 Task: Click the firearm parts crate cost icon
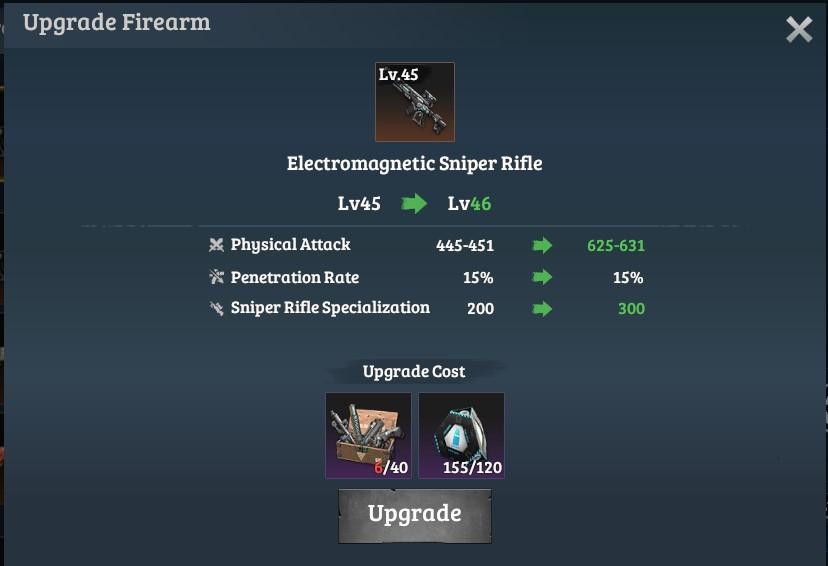[368, 436]
